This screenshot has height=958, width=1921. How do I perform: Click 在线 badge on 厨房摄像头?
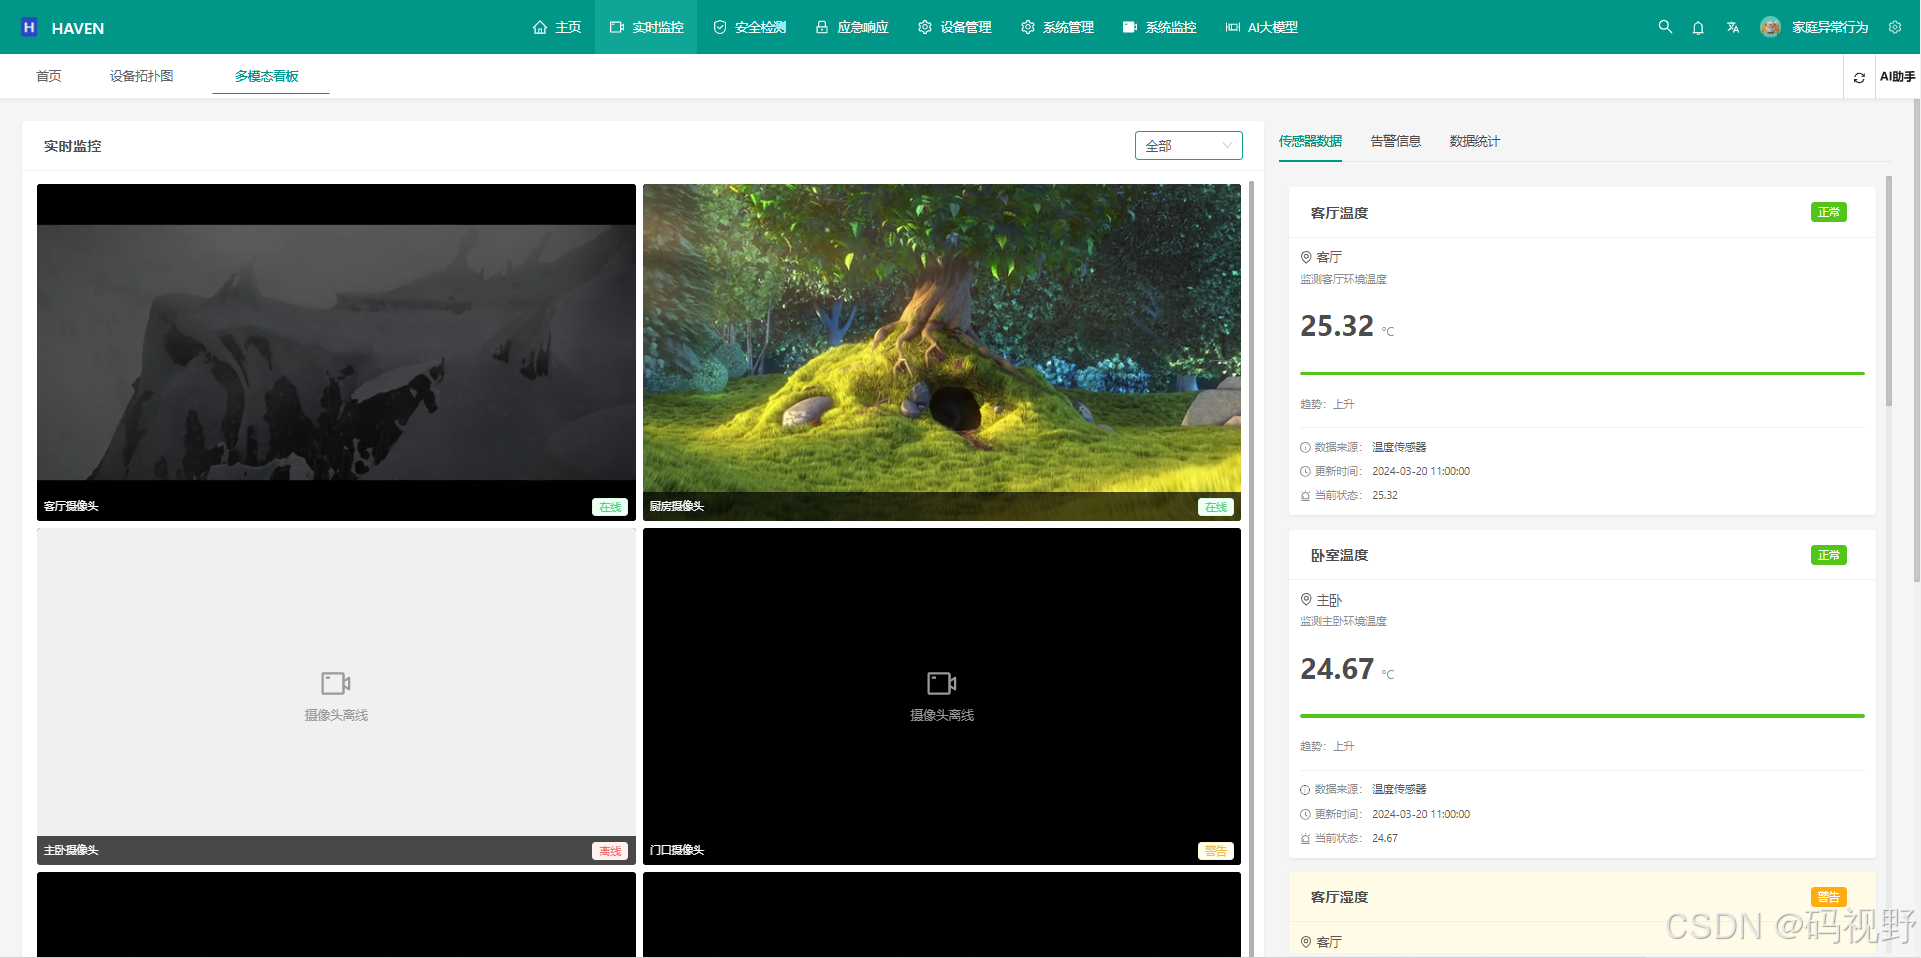1216,507
